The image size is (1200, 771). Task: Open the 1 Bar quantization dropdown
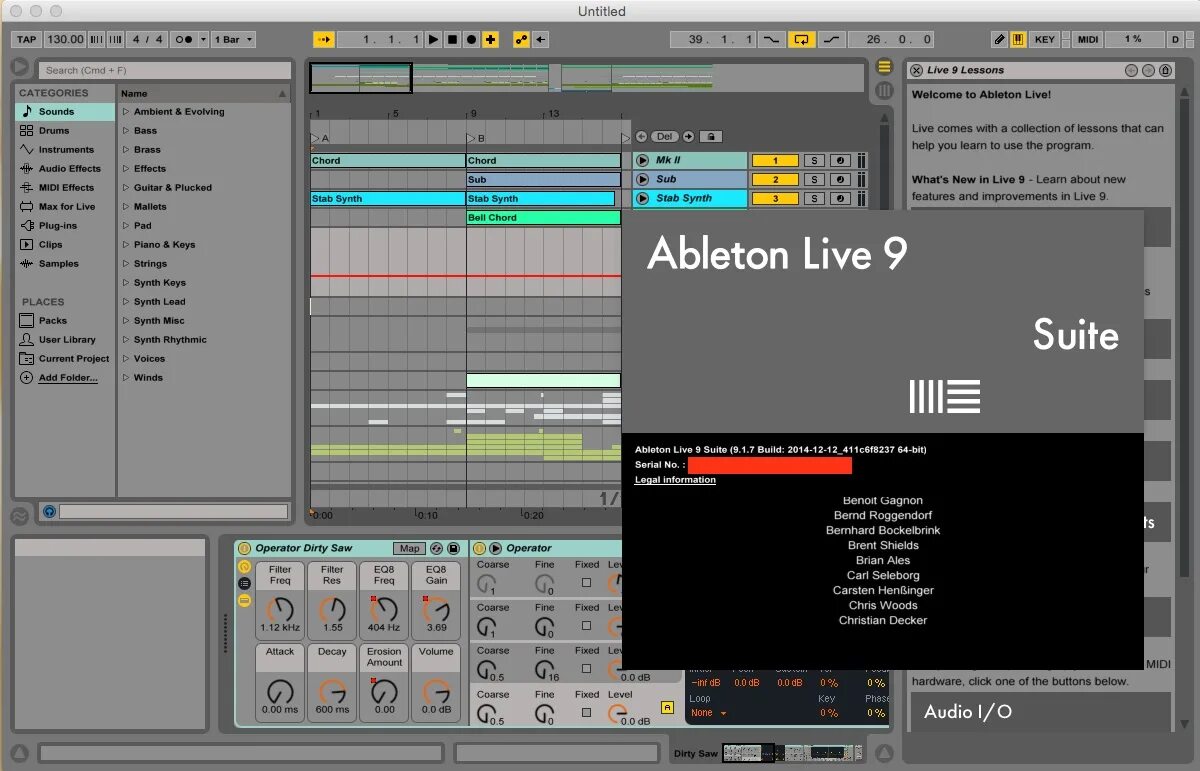234,39
